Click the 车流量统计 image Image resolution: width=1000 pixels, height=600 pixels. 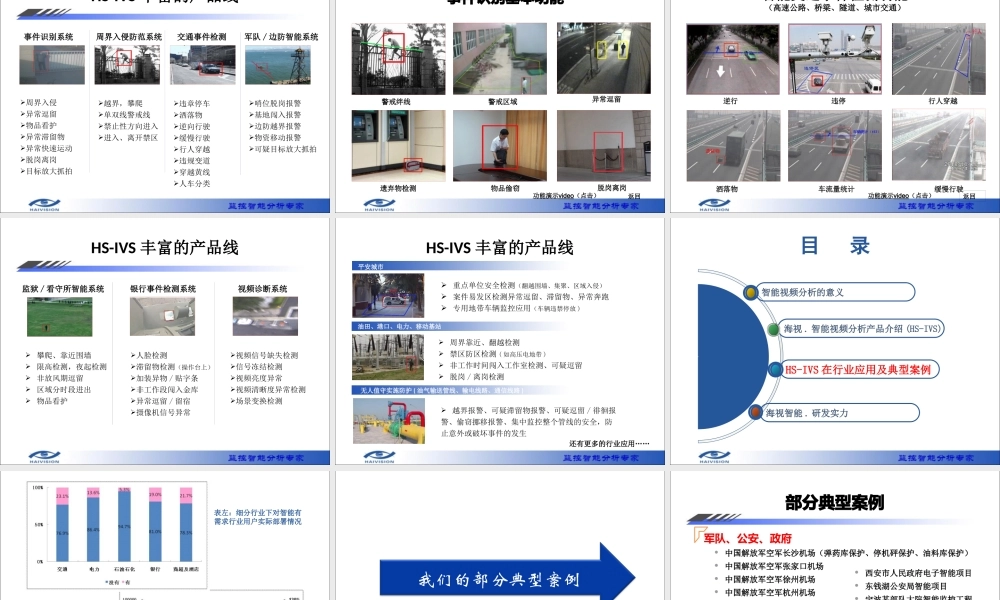(835, 145)
